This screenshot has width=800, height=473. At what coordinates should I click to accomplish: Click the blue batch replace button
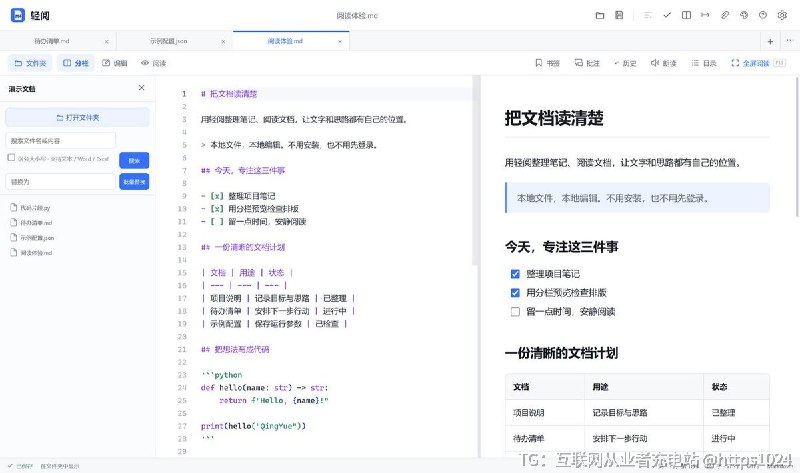tap(134, 182)
